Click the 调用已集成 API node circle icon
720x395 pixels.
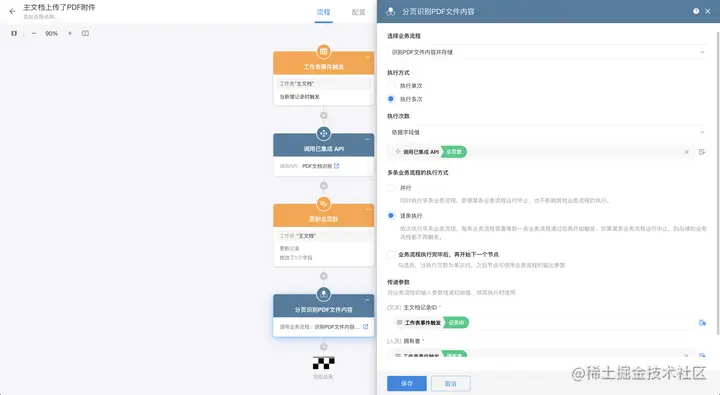324,134
